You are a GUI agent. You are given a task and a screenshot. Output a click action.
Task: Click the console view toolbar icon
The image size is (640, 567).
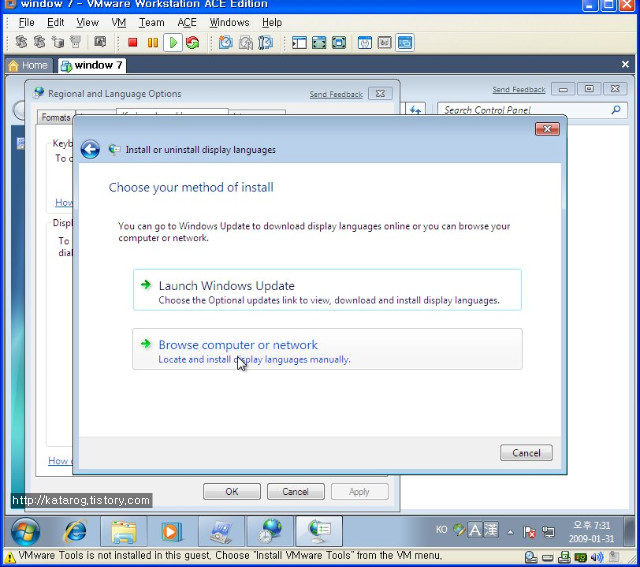[405, 42]
